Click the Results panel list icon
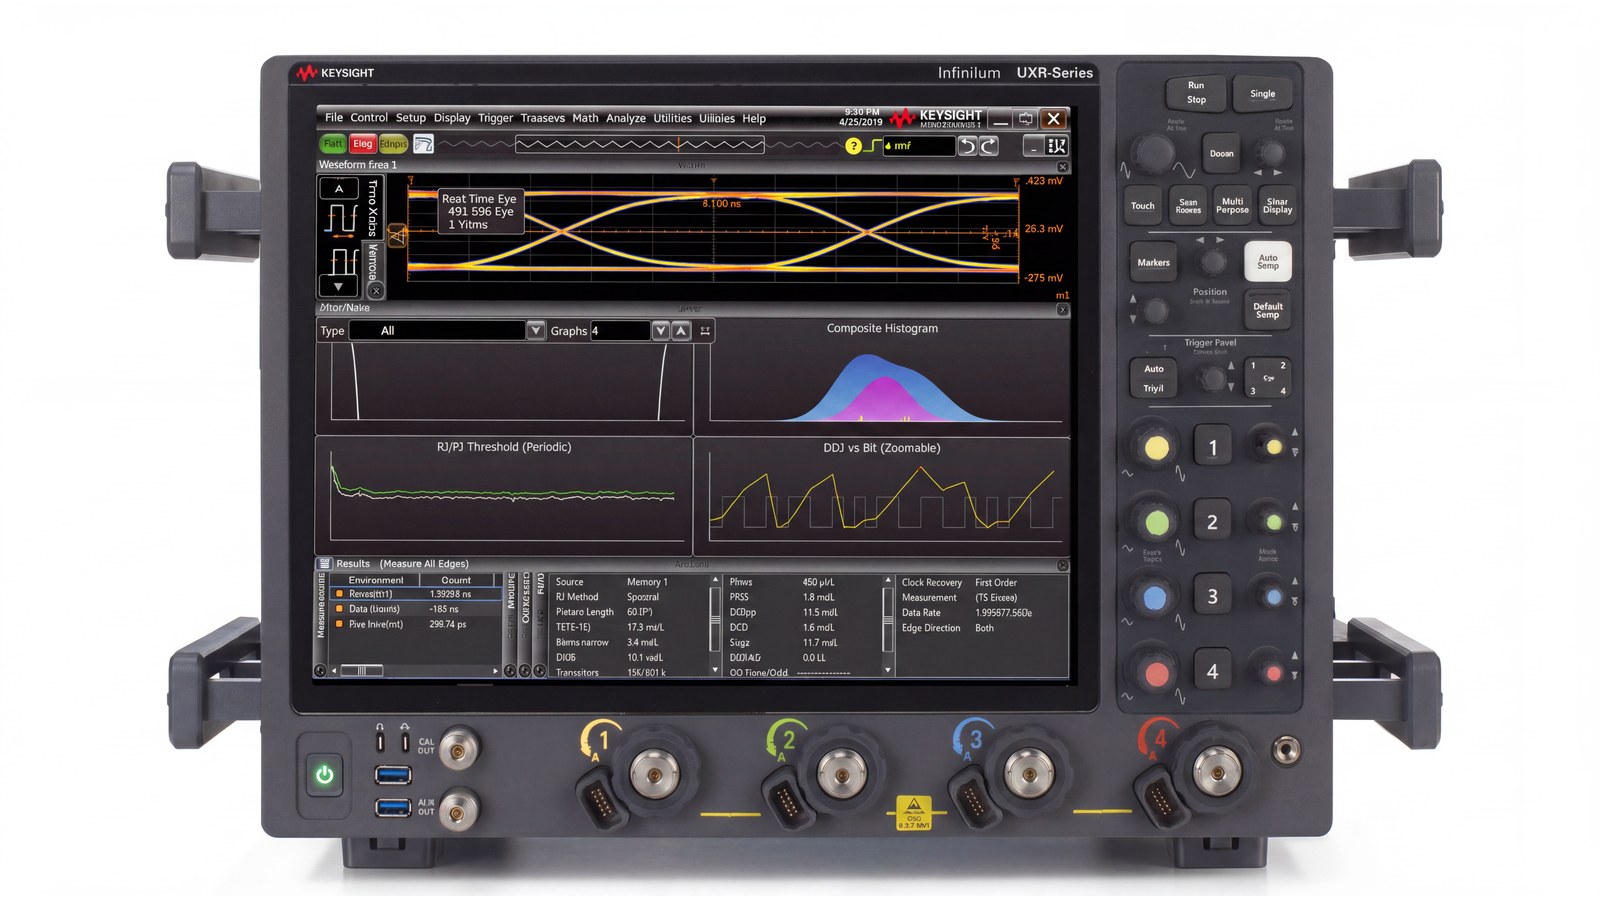The image size is (1600, 900). pos(325,564)
